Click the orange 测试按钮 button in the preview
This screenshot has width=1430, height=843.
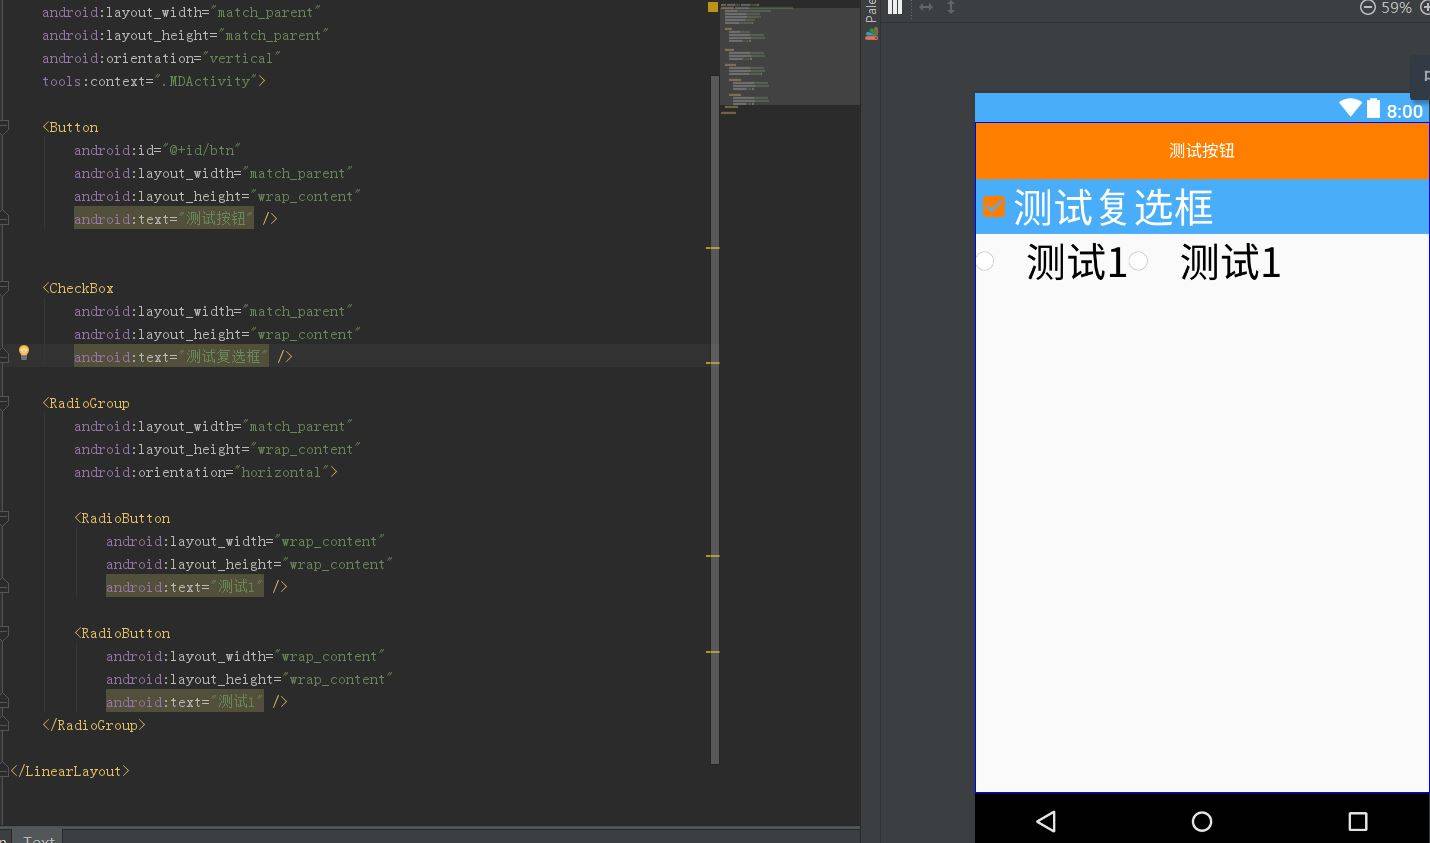click(x=1202, y=151)
